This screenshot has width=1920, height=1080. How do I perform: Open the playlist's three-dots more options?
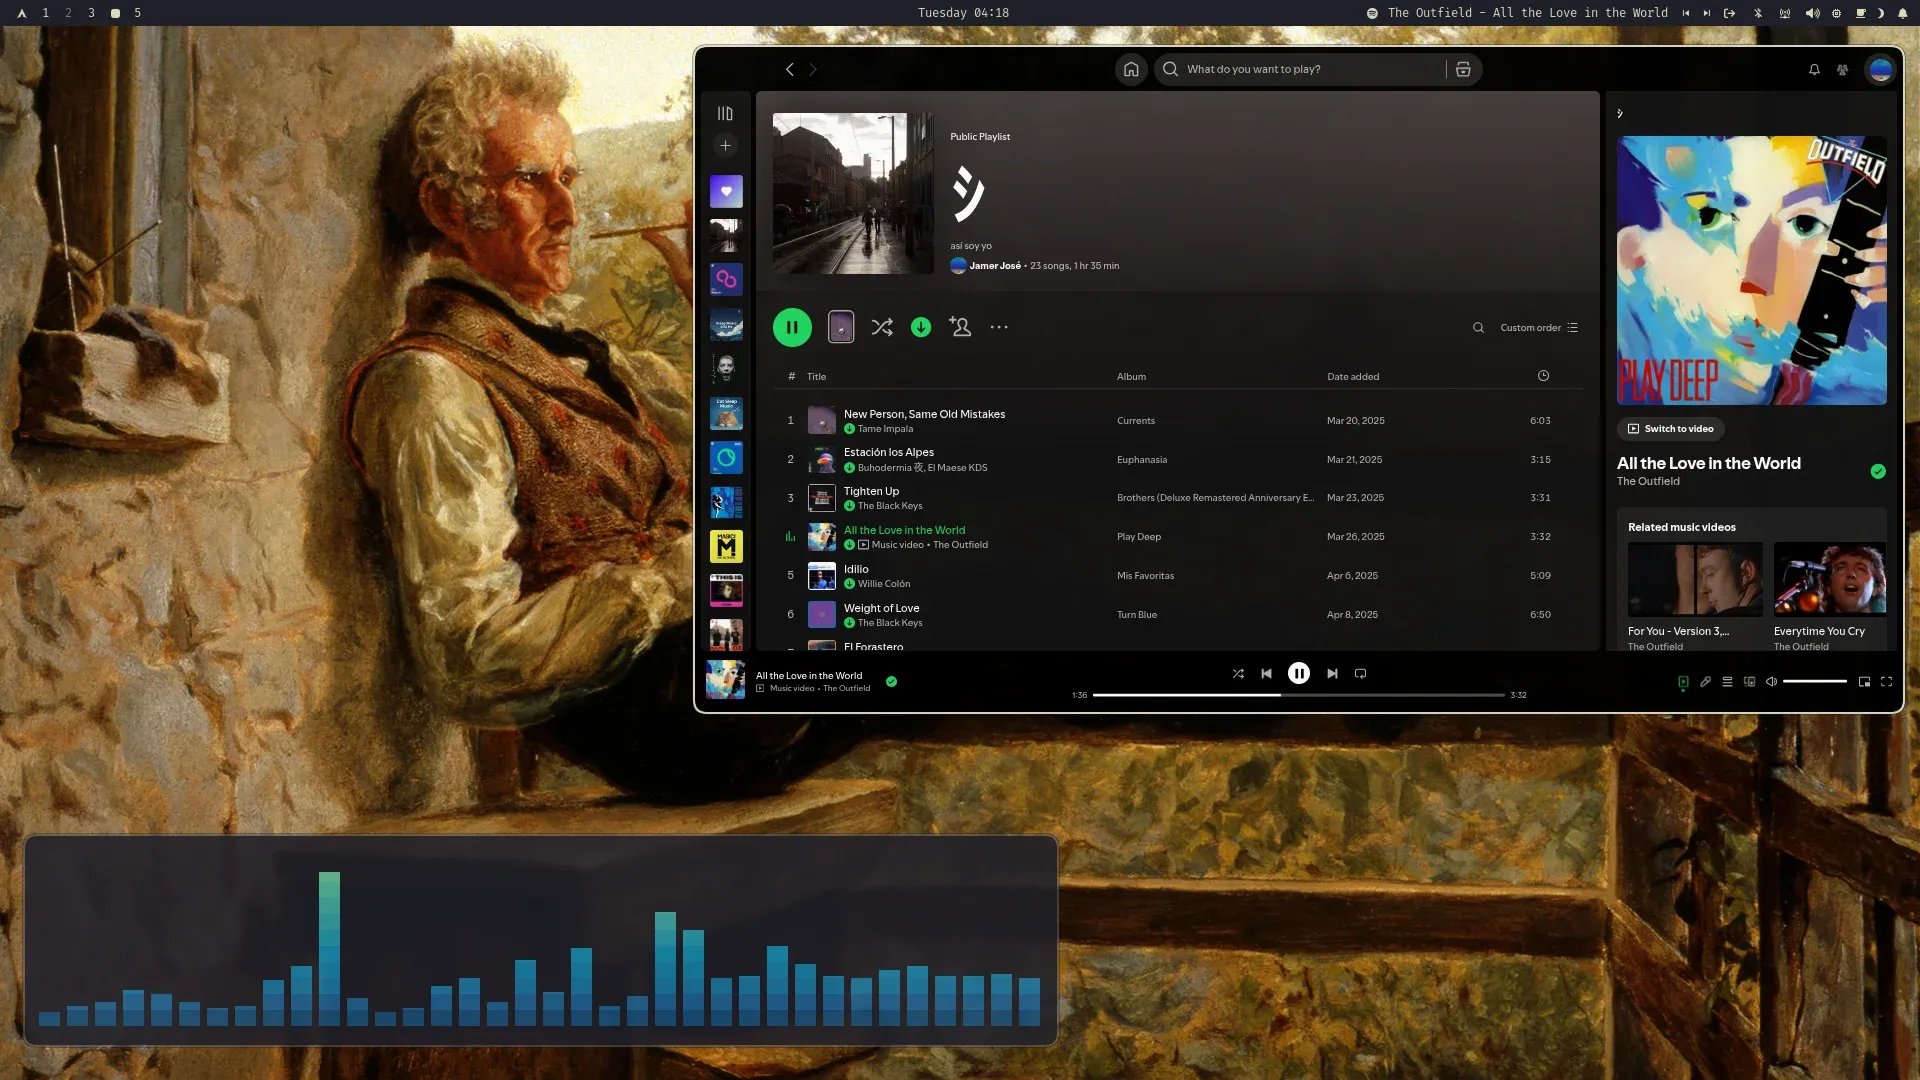999,327
